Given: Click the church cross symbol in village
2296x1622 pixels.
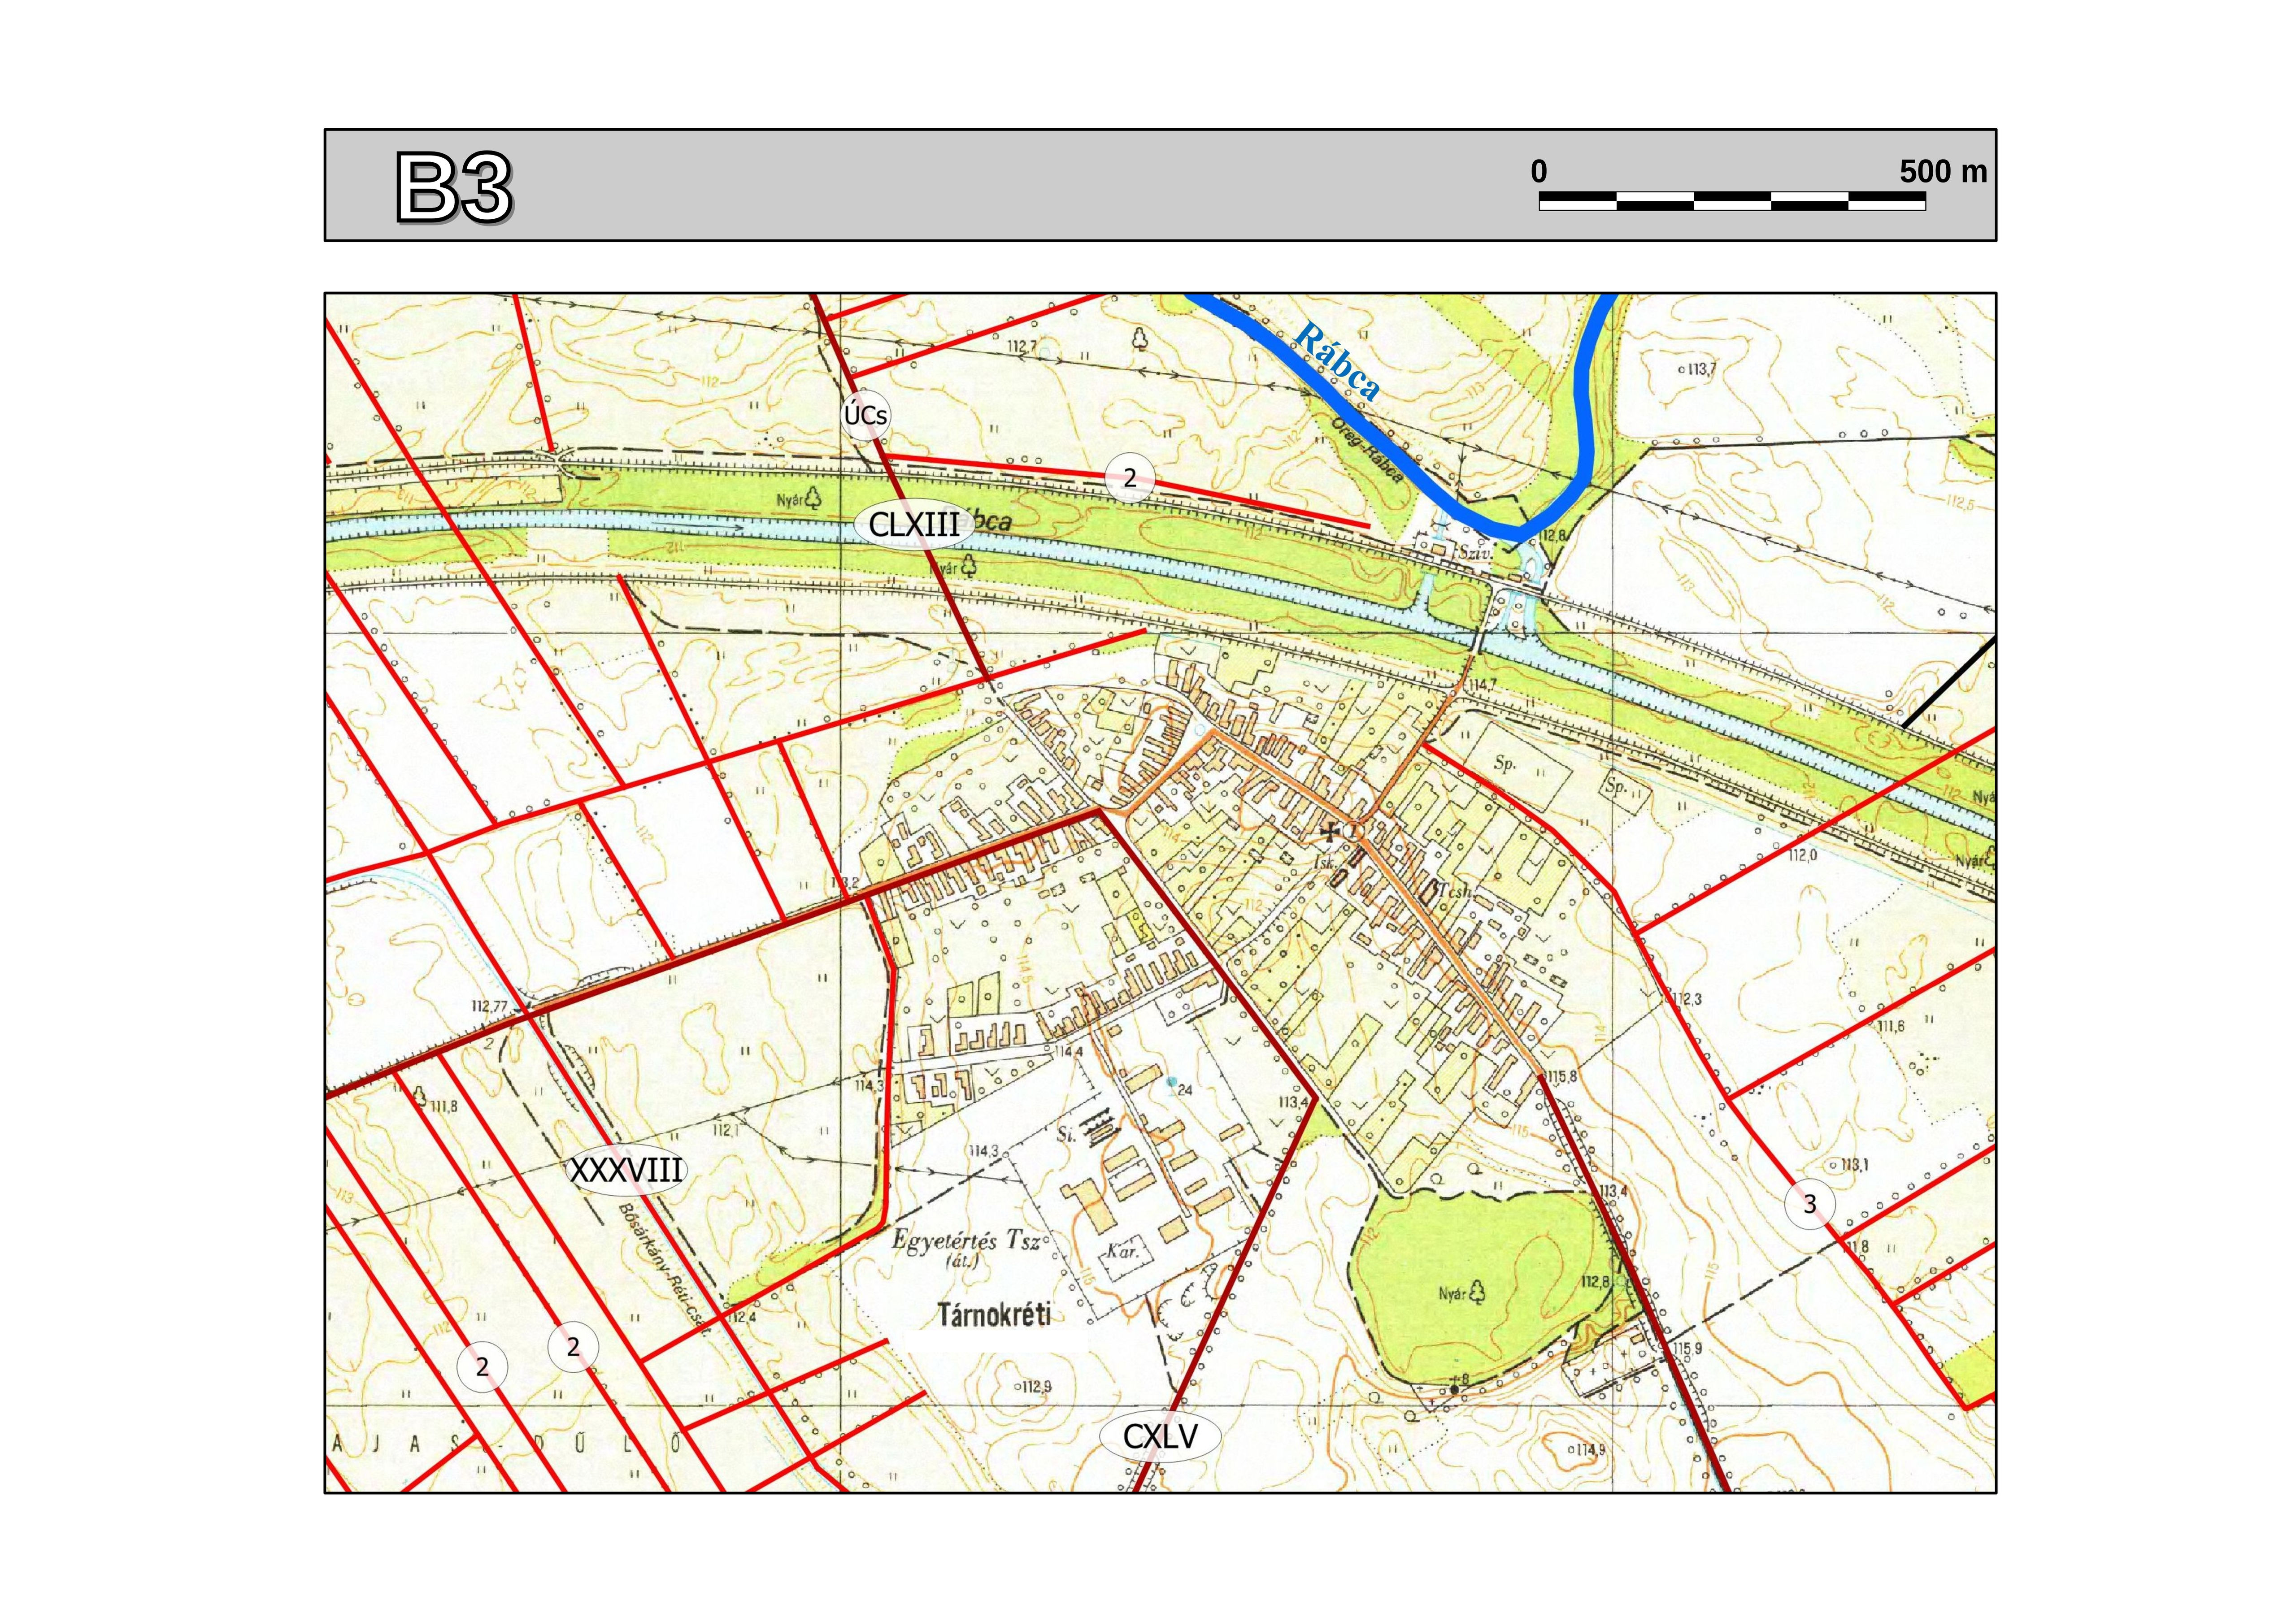Looking at the screenshot, I should click(1329, 831).
